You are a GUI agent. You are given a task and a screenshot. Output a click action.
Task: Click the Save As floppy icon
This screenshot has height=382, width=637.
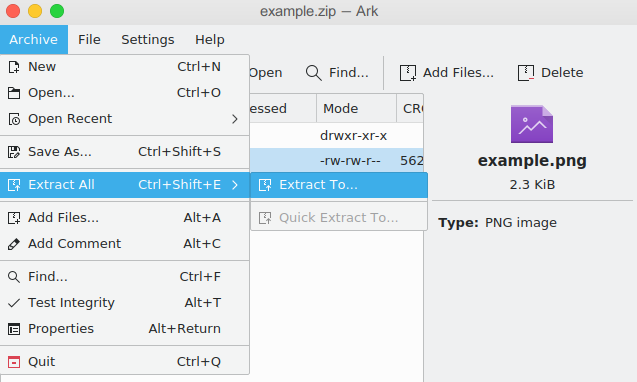[14, 152]
